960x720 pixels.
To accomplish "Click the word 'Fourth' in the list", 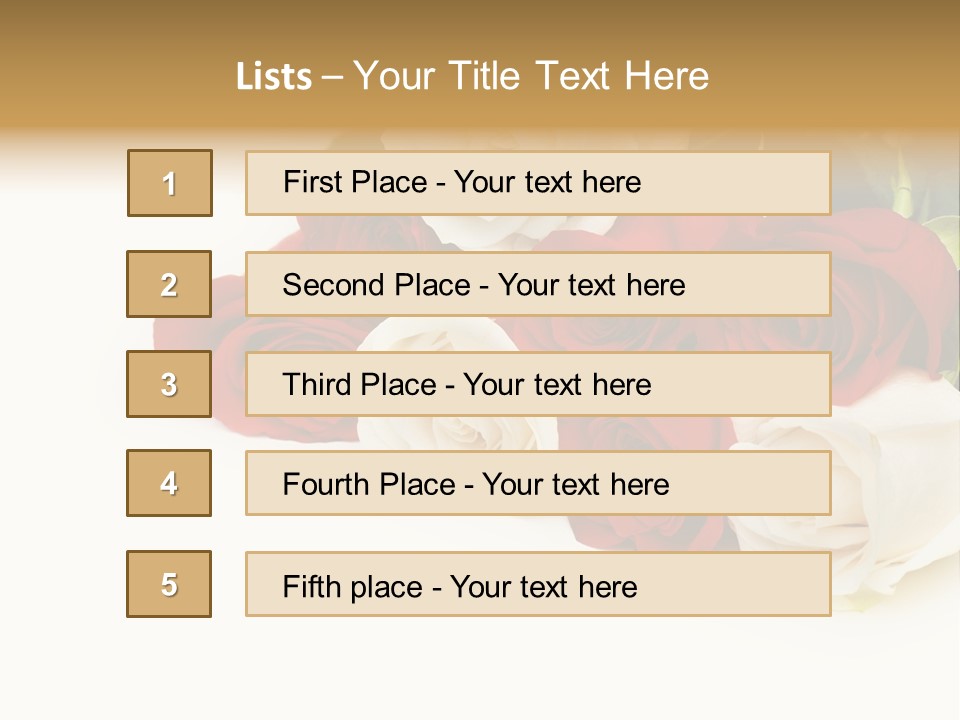I will coord(326,484).
